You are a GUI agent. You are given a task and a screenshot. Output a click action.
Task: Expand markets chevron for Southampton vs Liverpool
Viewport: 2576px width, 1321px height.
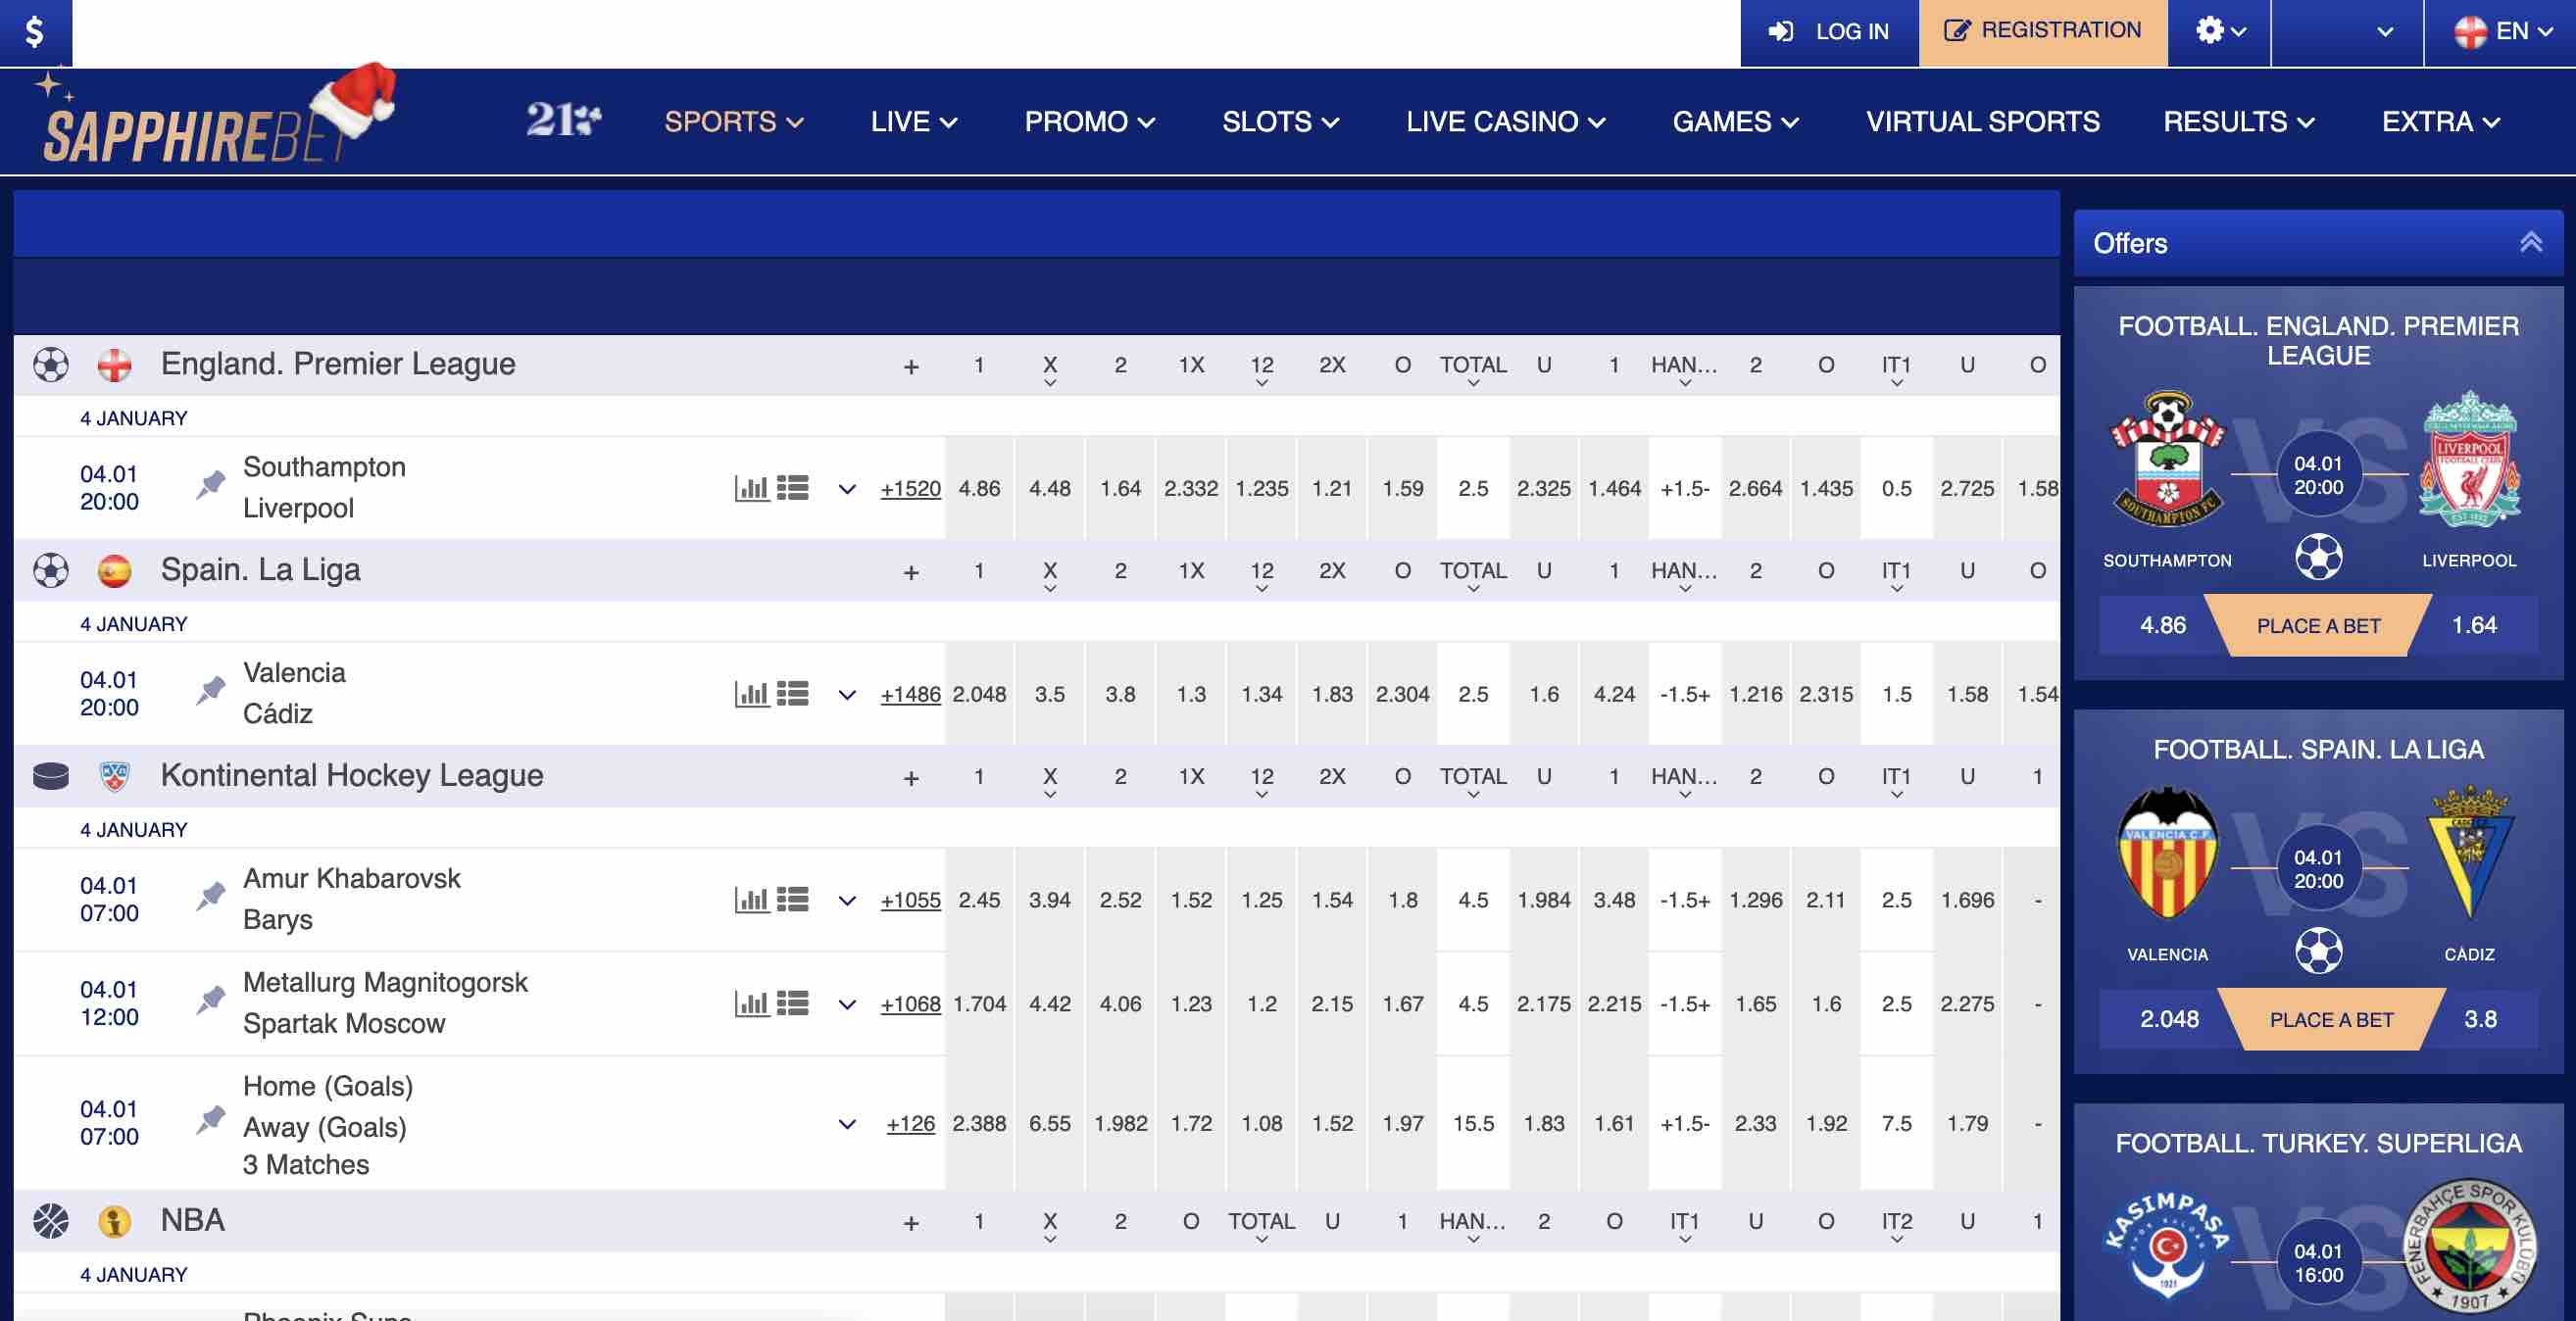click(847, 489)
